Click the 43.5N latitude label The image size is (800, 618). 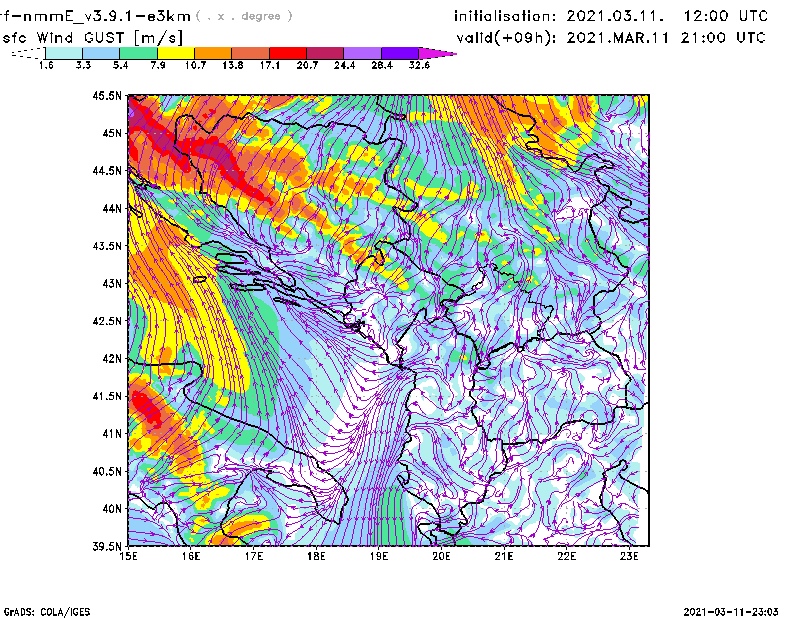click(107, 246)
